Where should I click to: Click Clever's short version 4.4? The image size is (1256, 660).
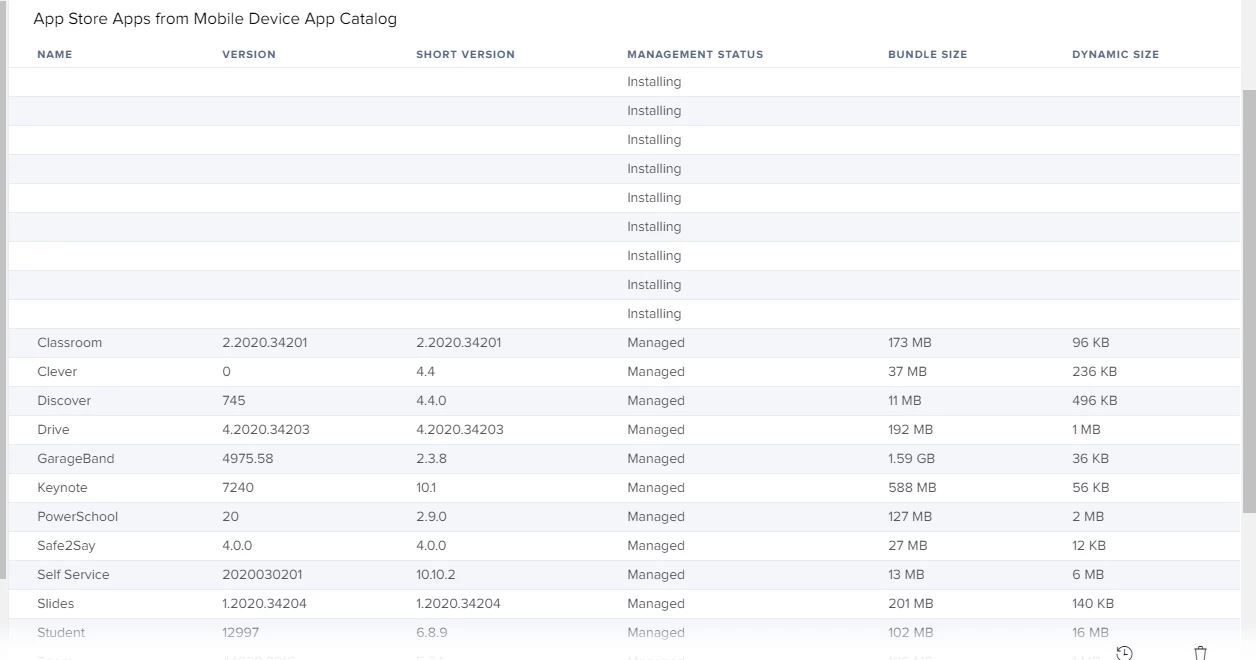[425, 372]
